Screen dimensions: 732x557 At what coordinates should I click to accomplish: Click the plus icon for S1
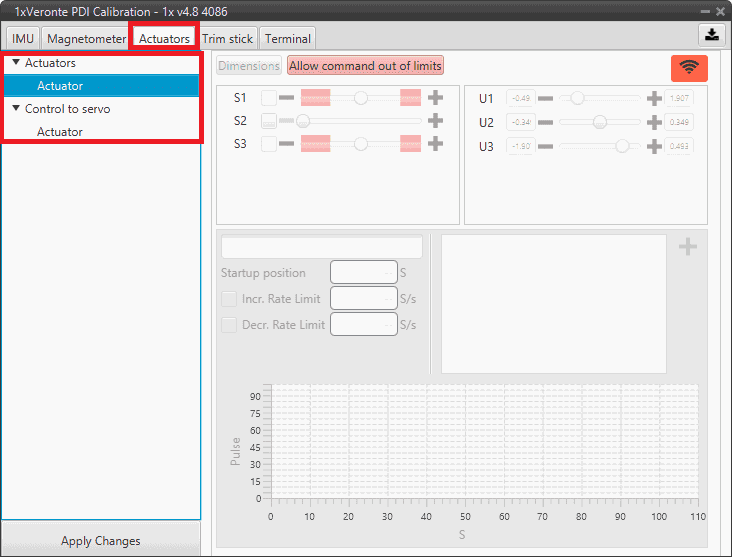click(435, 98)
